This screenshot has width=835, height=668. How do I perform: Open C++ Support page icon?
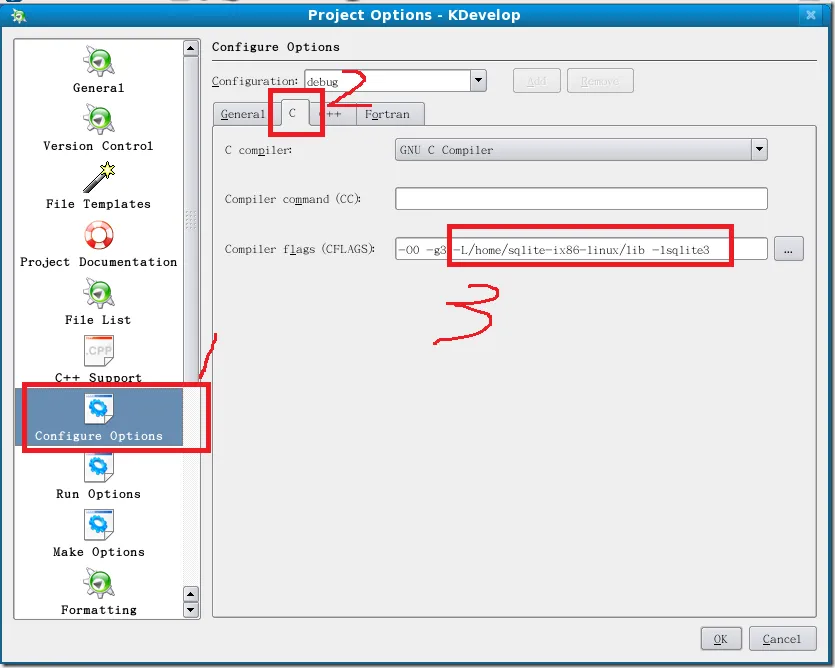point(99,351)
